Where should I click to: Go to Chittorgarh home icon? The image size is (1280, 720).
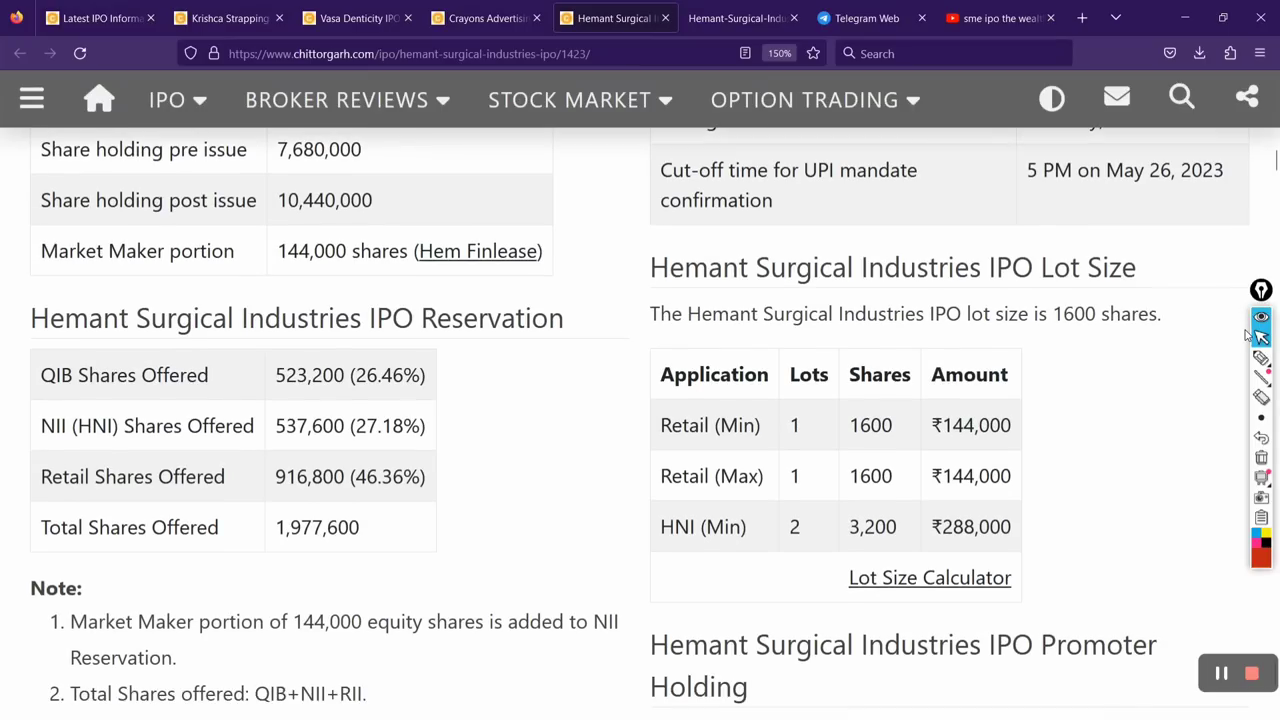tap(99, 98)
